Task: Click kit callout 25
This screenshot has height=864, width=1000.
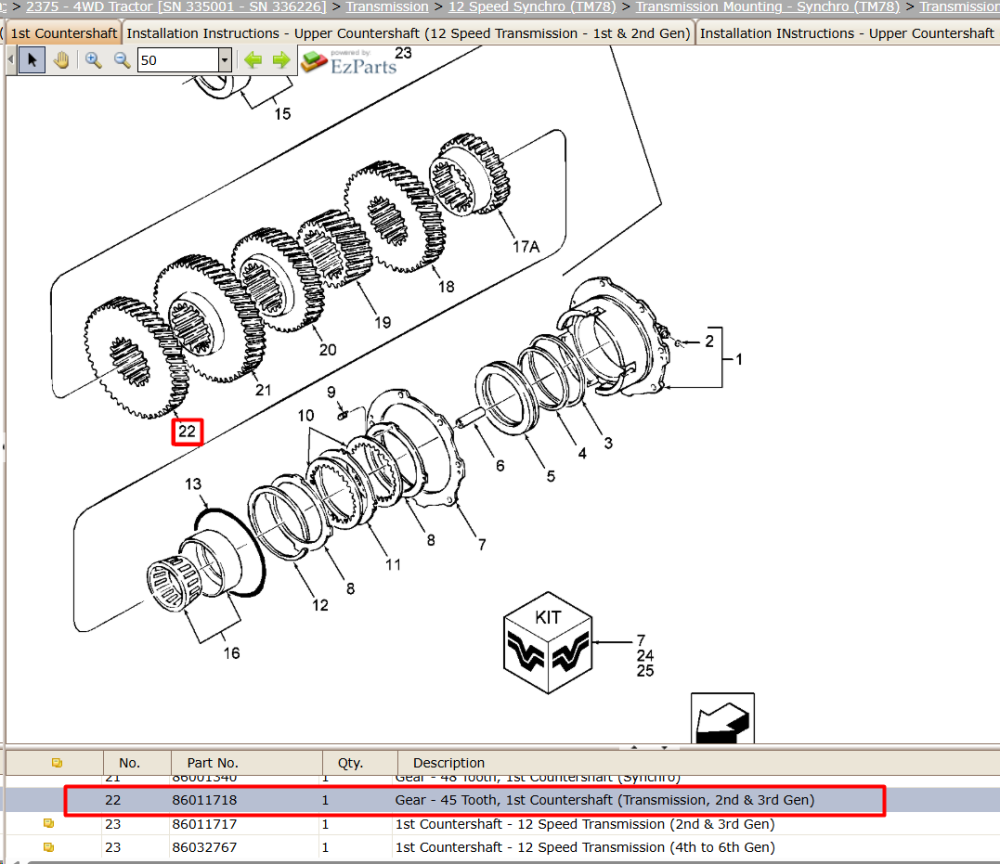Action: point(645,671)
